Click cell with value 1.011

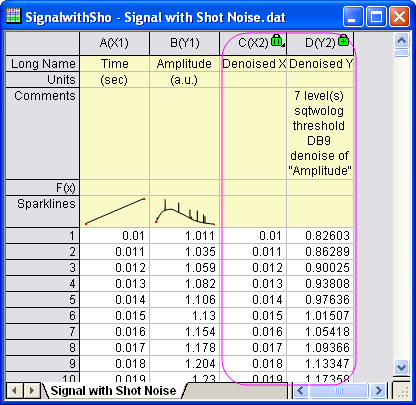[185, 236]
